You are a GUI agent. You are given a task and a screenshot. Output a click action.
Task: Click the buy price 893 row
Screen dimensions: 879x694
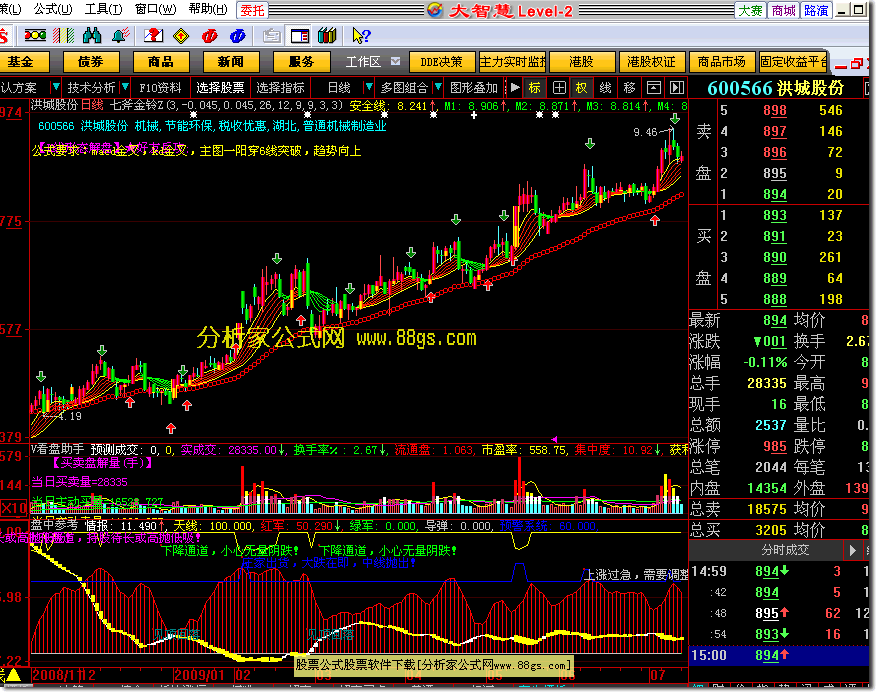point(779,215)
